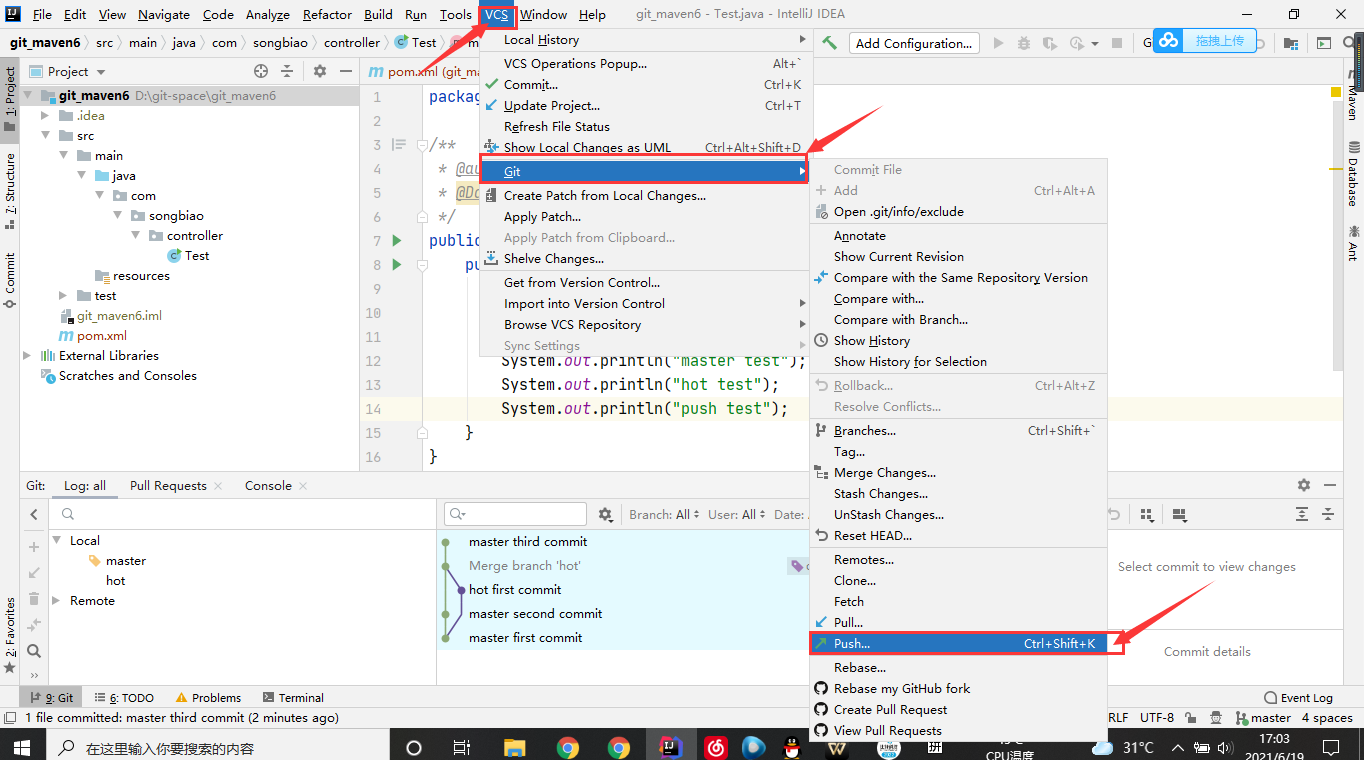Click group-by grid icon in the changes toolbar
The height and width of the screenshot is (760, 1364).
click(x=1146, y=514)
